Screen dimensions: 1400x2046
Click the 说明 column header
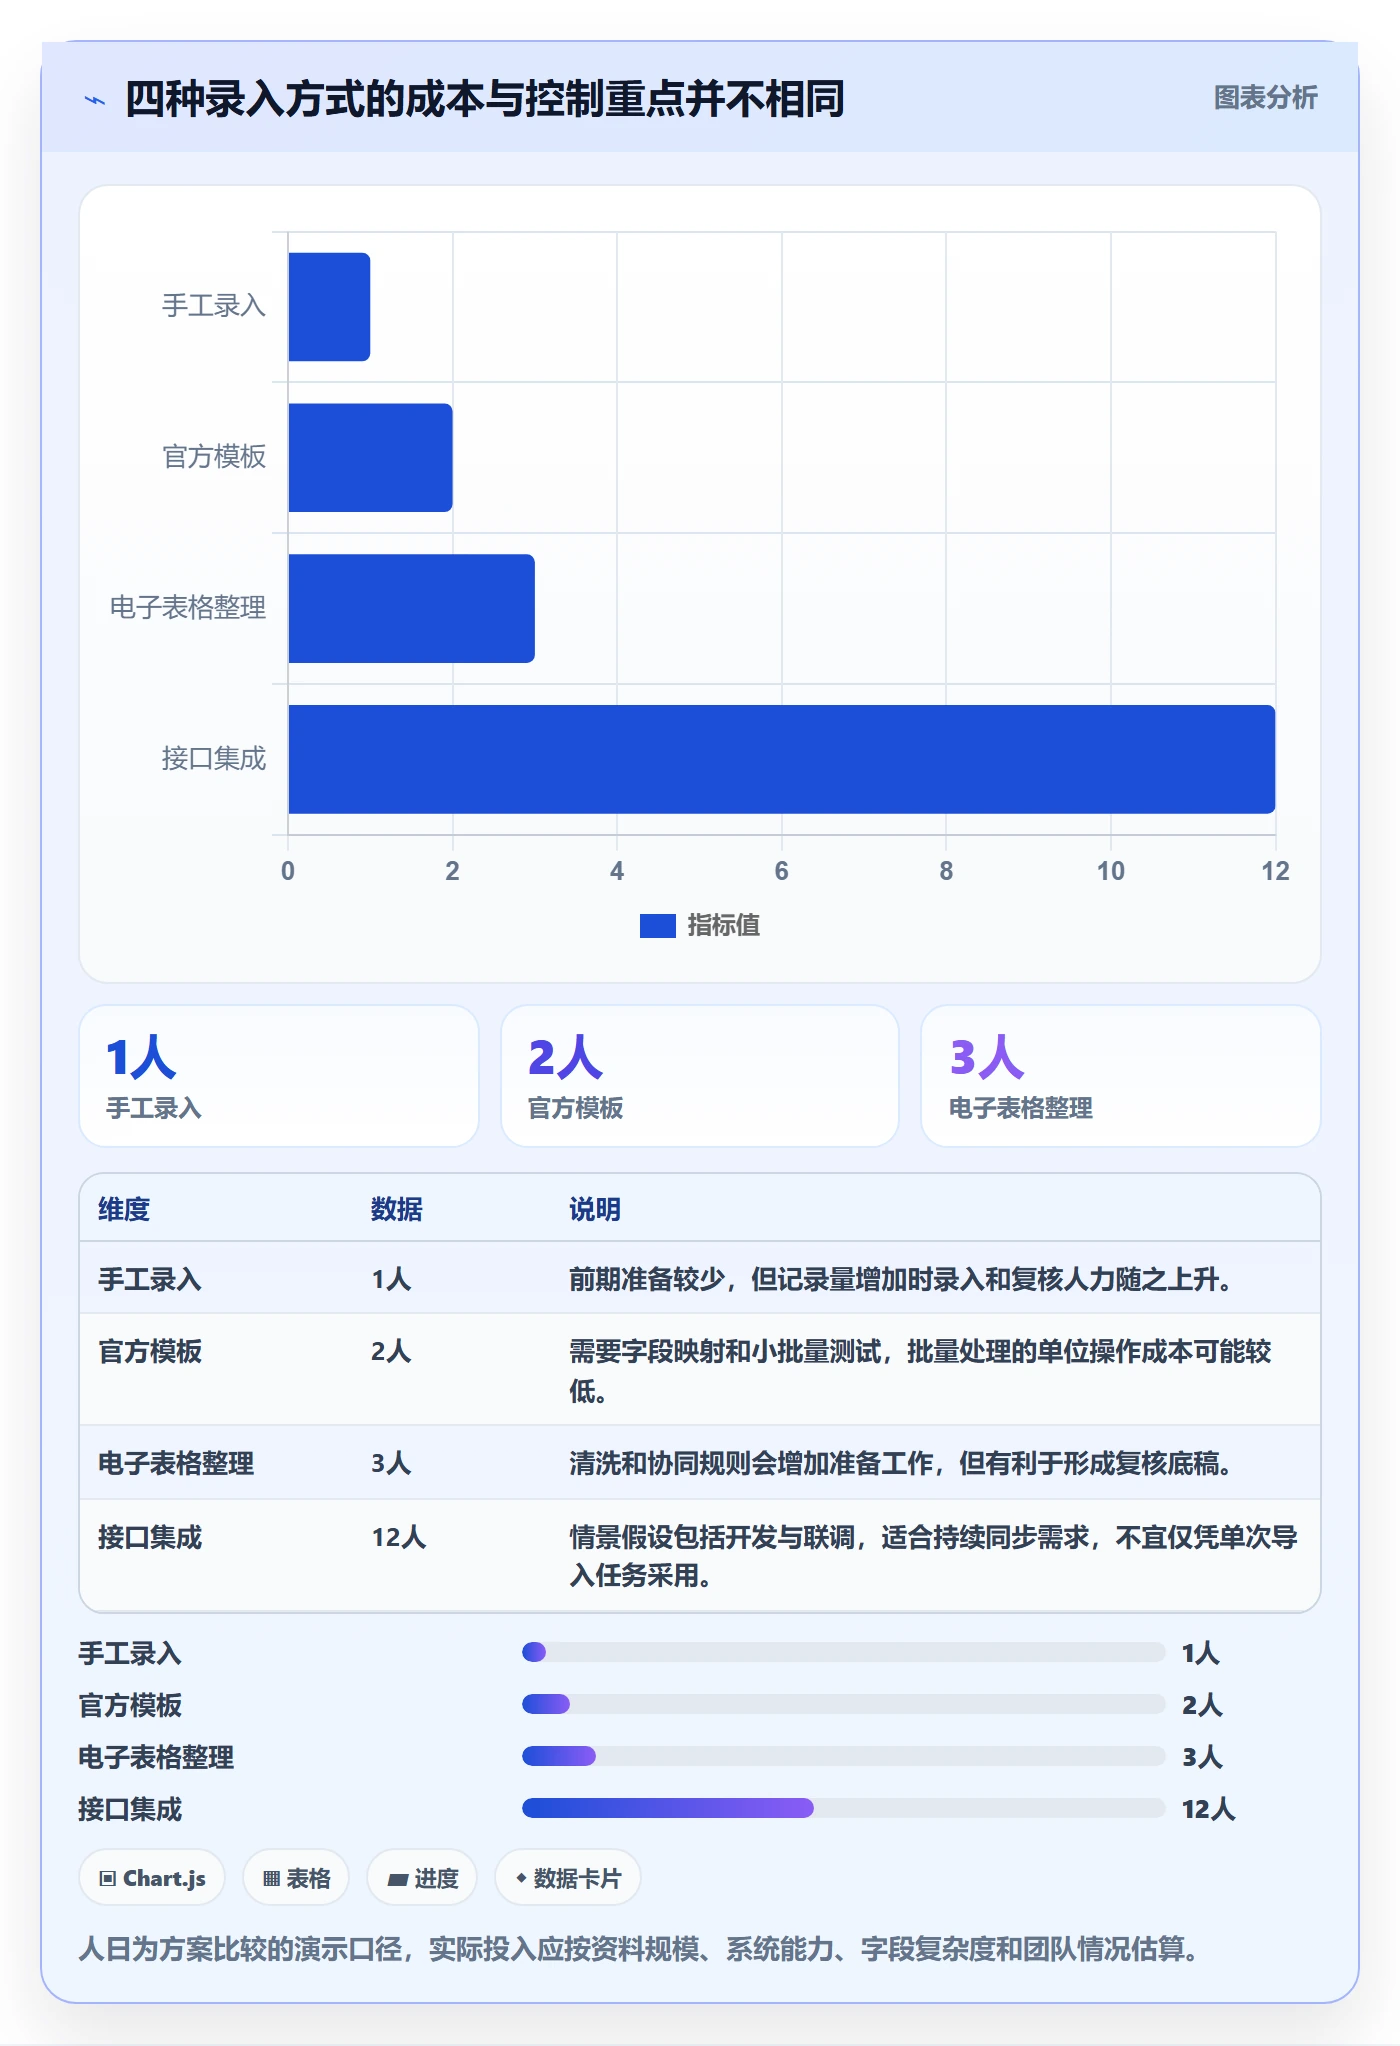coord(595,1209)
